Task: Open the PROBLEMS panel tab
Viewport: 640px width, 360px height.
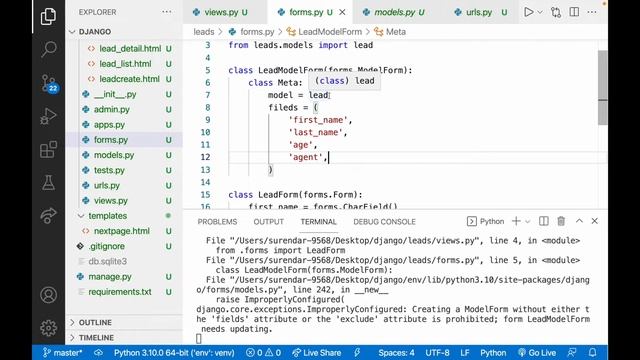Action: point(217,222)
